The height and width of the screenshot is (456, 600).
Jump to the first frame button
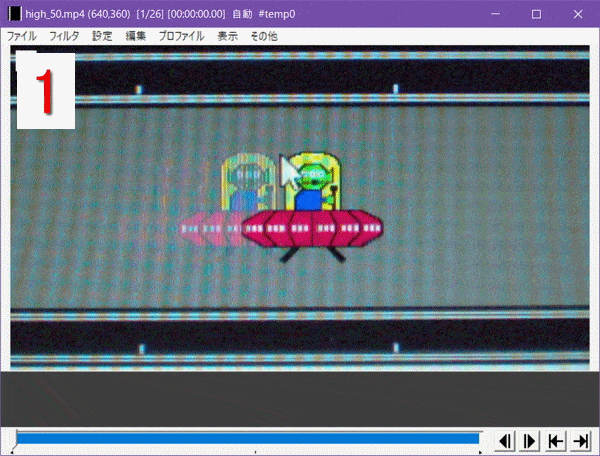(555, 441)
